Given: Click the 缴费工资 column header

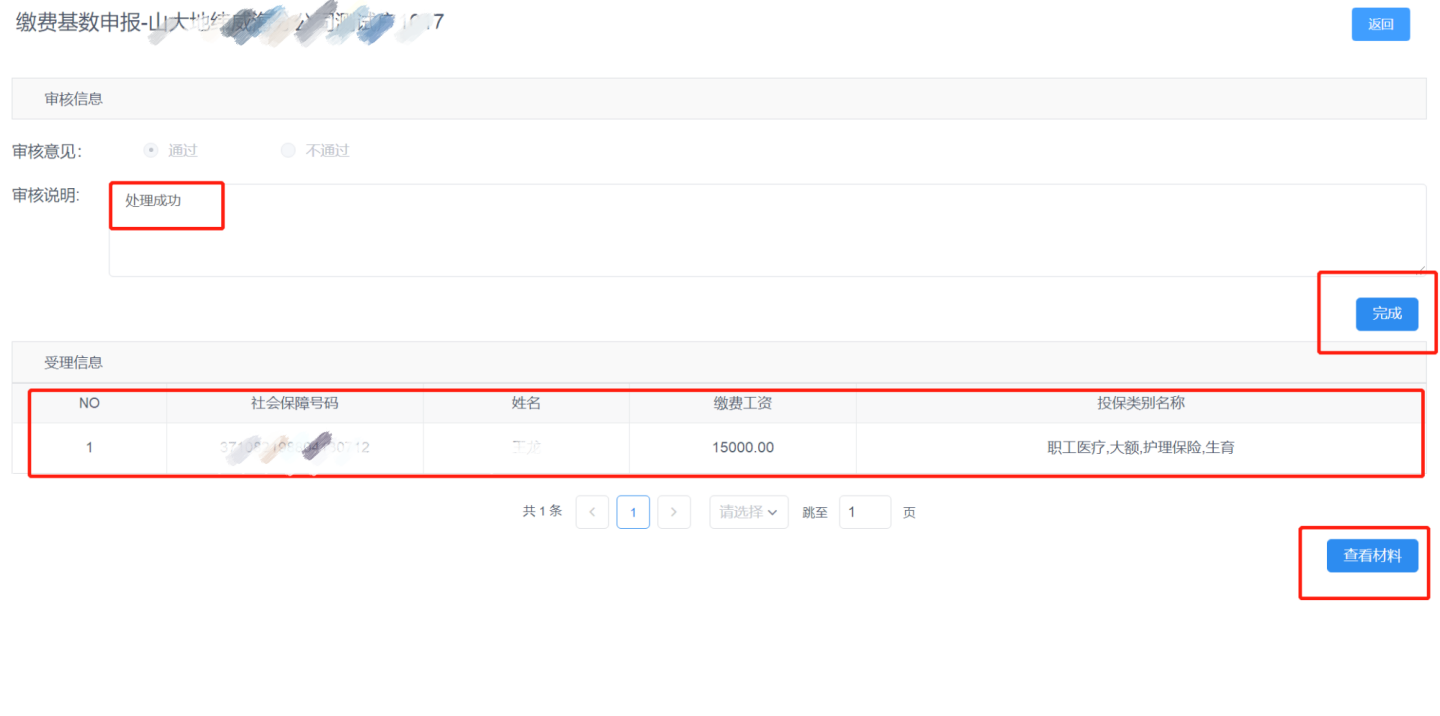Looking at the screenshot, I should 742,403.
